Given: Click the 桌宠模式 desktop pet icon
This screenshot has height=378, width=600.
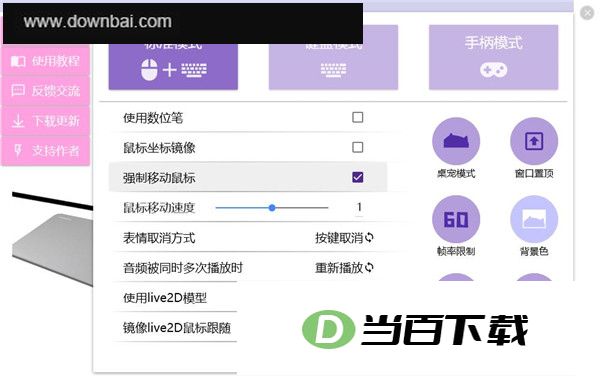Looking at the screenshot, I should (456, 141).
